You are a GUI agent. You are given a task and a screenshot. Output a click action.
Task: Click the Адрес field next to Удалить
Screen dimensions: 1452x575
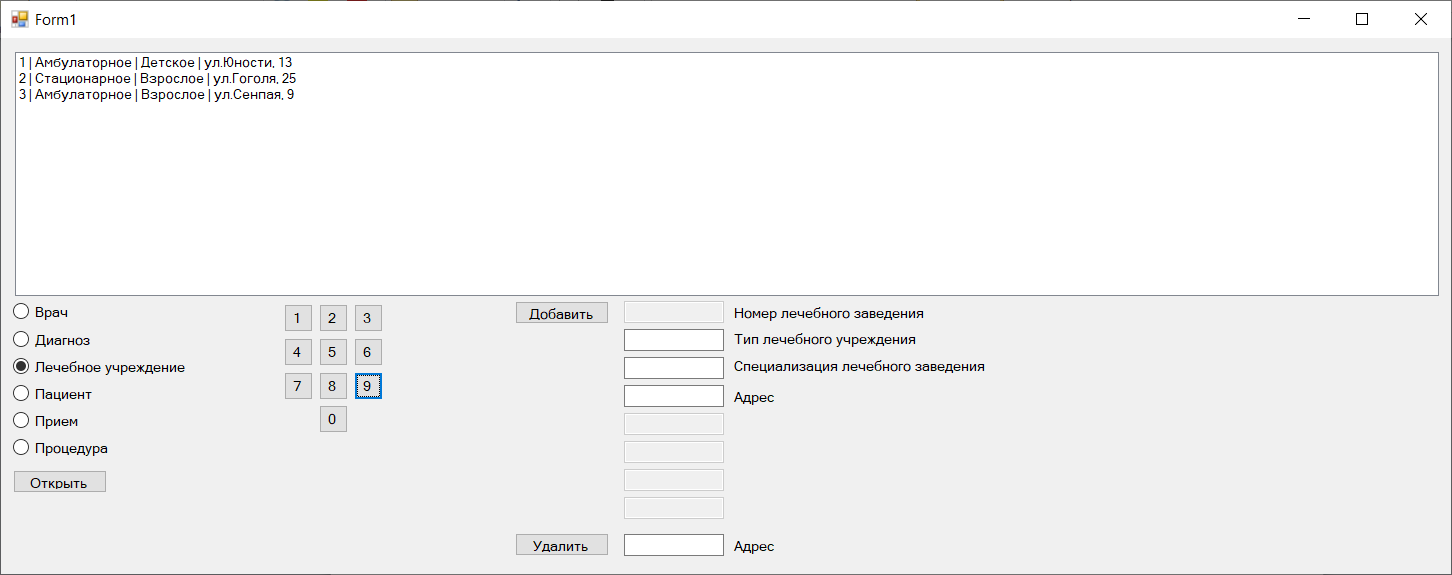click(674, 545)
